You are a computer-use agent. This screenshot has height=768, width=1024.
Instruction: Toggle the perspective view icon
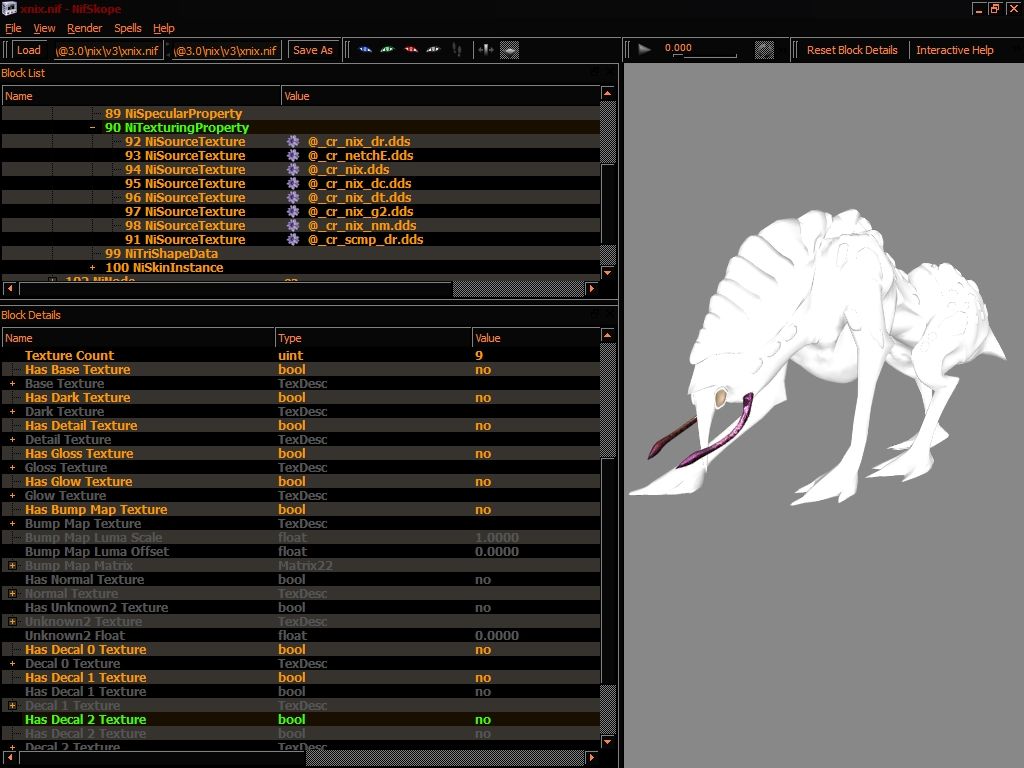[x=509, y=50]
